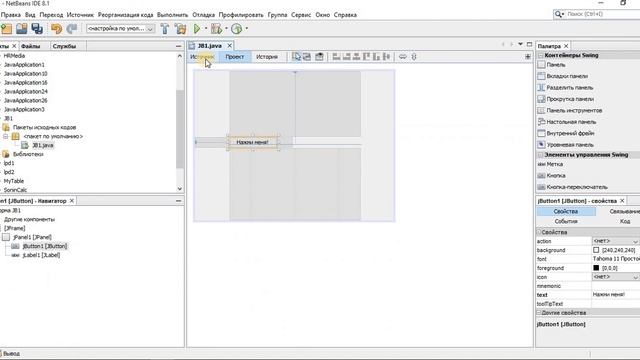The width and height of the screenshot is (640, 360).
Task: Open Run Project dropdown arrow
Action: [x=206, y=29]
